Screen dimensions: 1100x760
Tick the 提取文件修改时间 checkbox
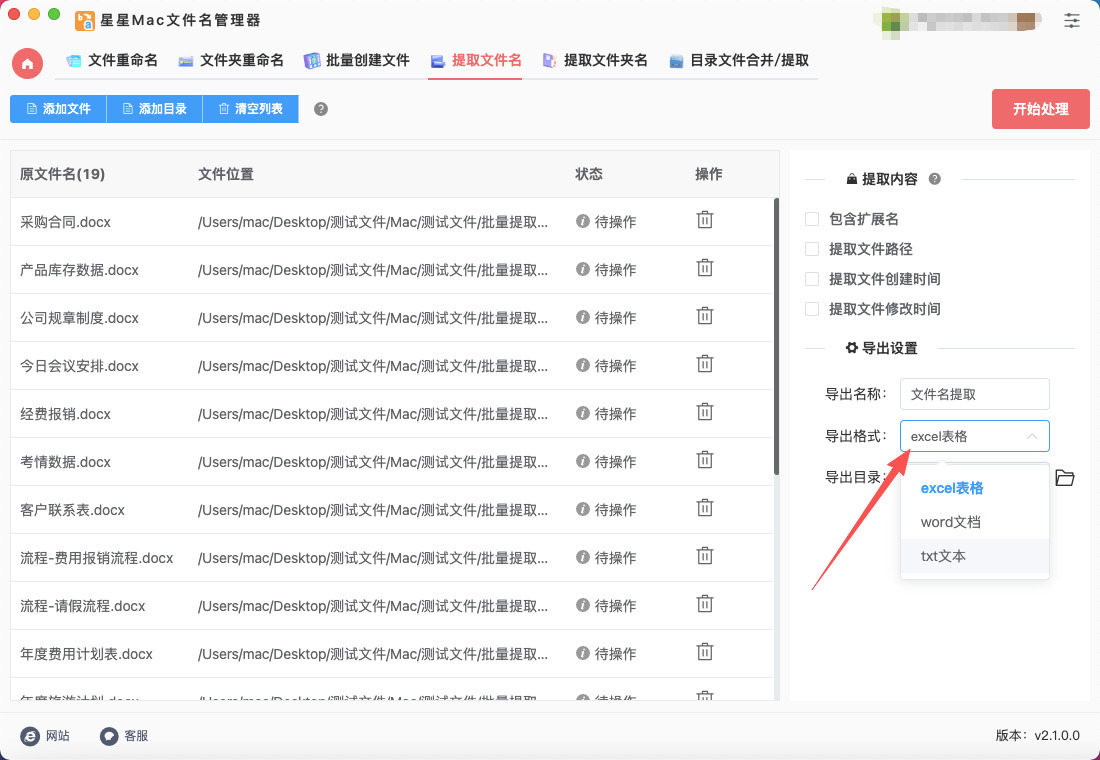(812, 309)
